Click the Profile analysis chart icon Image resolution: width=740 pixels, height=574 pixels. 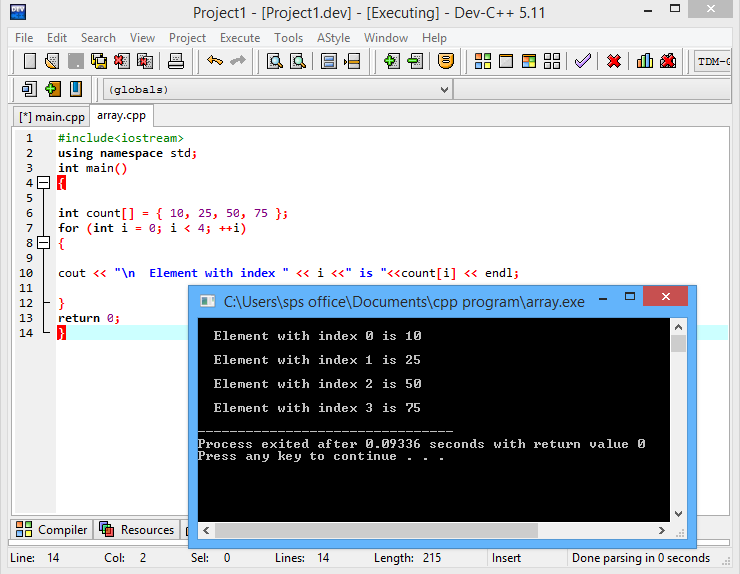coord(645,61)
